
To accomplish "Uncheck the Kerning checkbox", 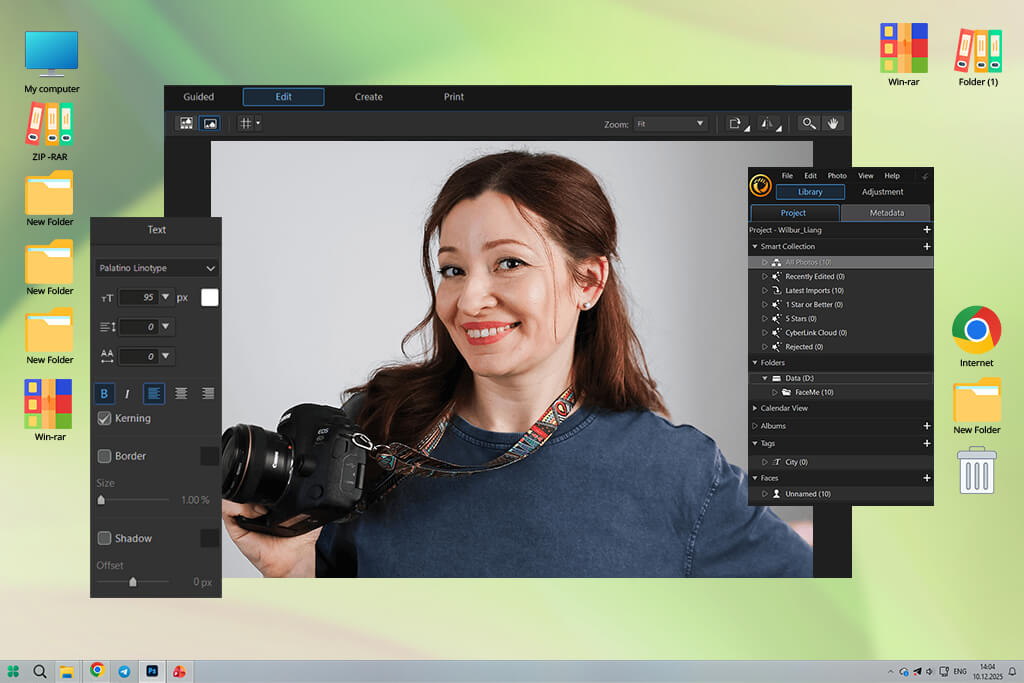I will 104,419.
